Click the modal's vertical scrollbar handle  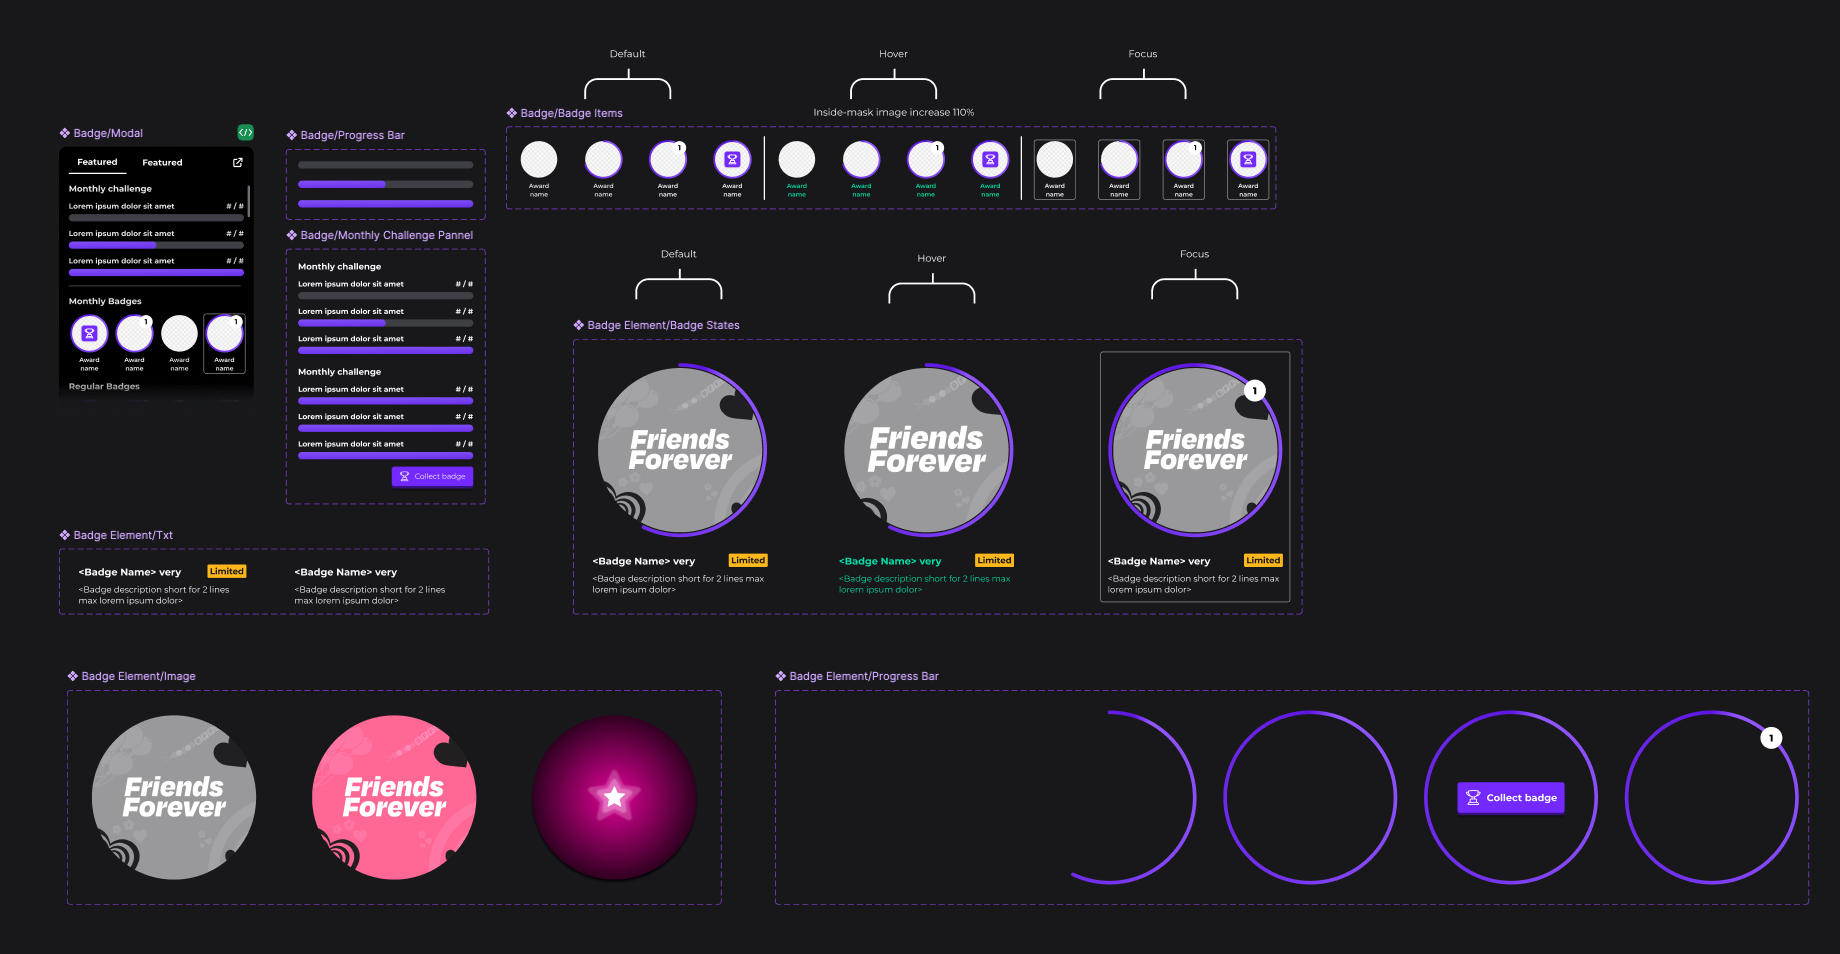click(x=248, y=200)
